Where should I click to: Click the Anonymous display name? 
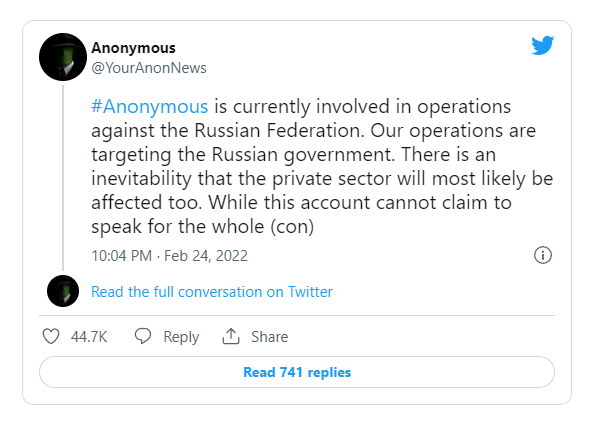tap(133, 48)
